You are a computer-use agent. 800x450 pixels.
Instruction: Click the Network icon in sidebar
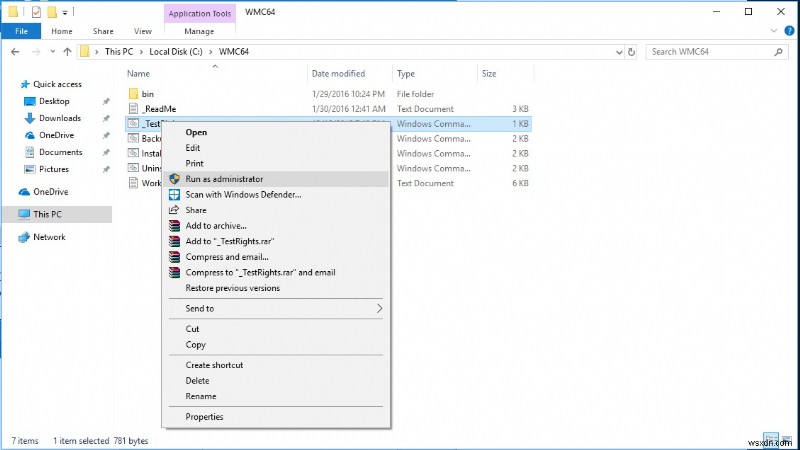(x=24, y=237)
